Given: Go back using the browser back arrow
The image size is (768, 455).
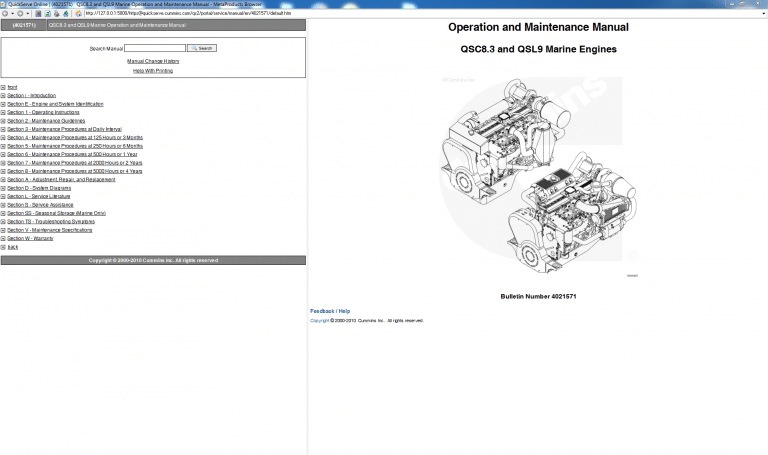Looking at the screenshot, I should click(x=5, y=14).
